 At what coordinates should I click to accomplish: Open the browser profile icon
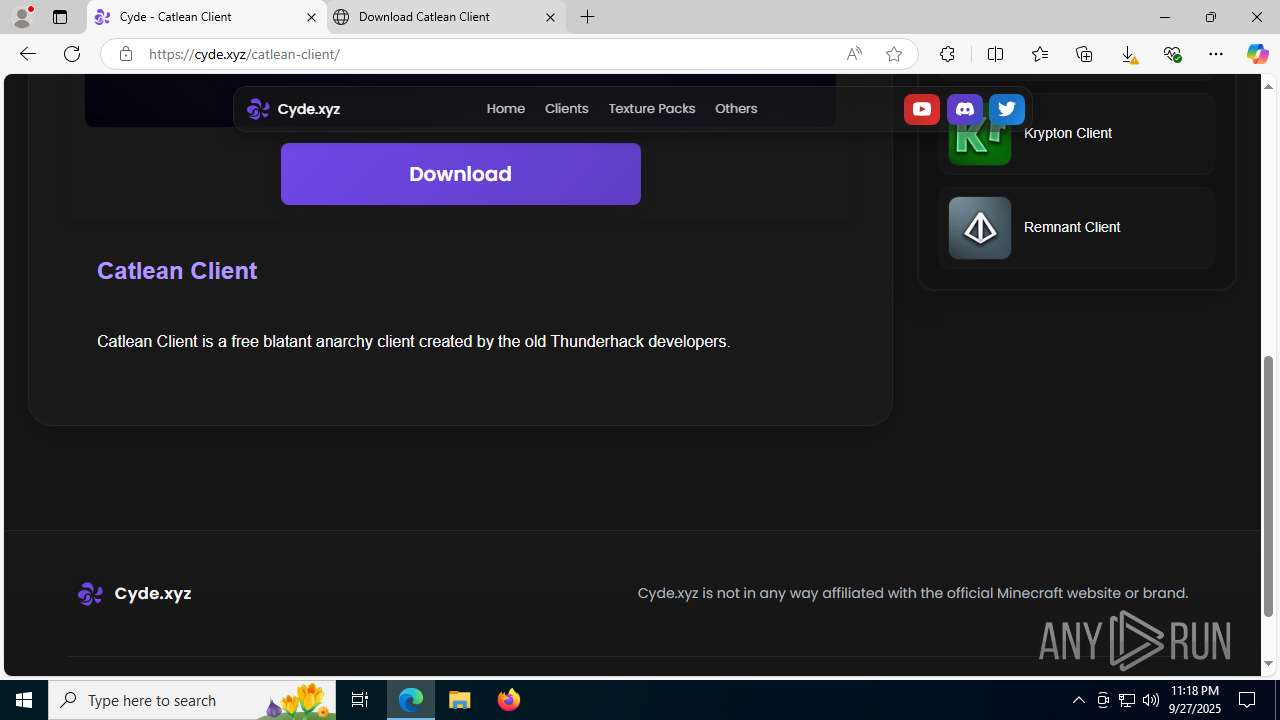pos(22,17)
